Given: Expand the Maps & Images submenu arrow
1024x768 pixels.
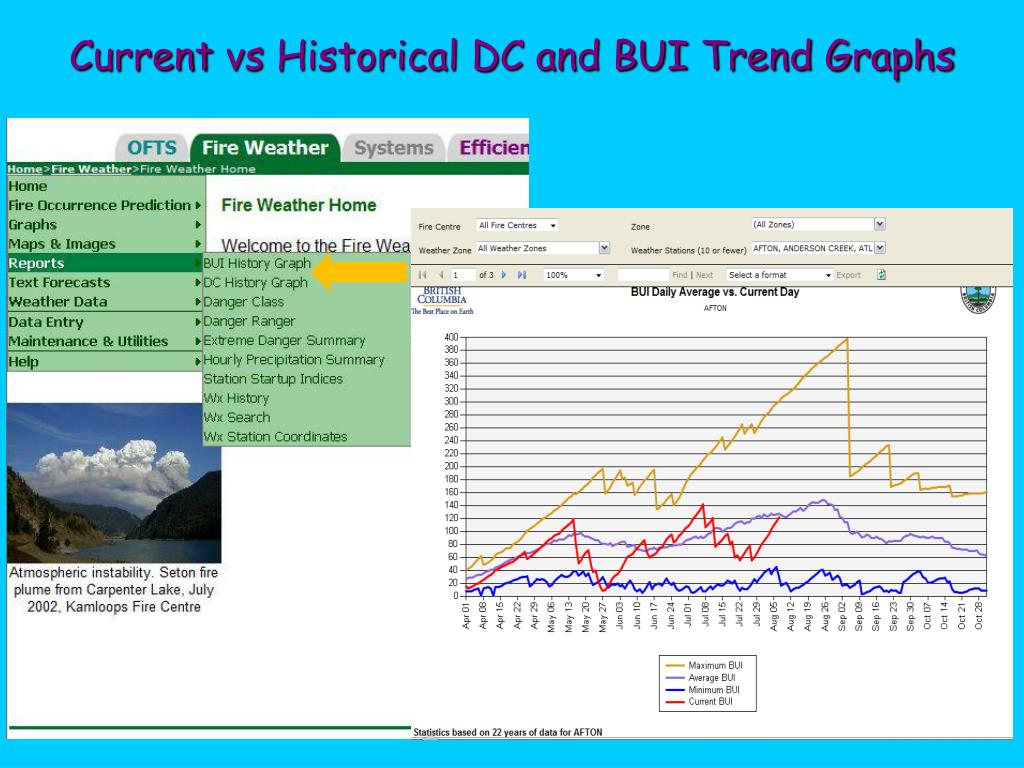Looking at the screenshot, I should click(198, 244).
